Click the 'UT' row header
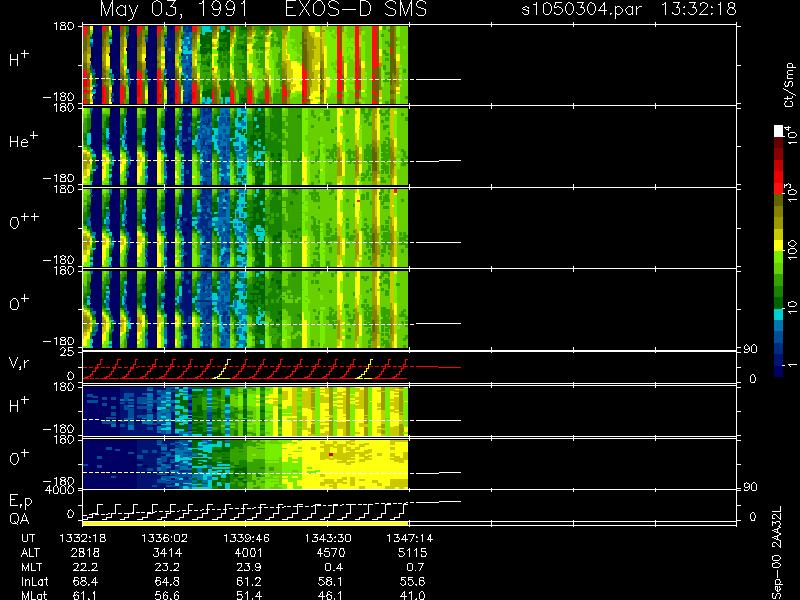The width and height of the screenshot is (800, 600). tap(29, 538)
